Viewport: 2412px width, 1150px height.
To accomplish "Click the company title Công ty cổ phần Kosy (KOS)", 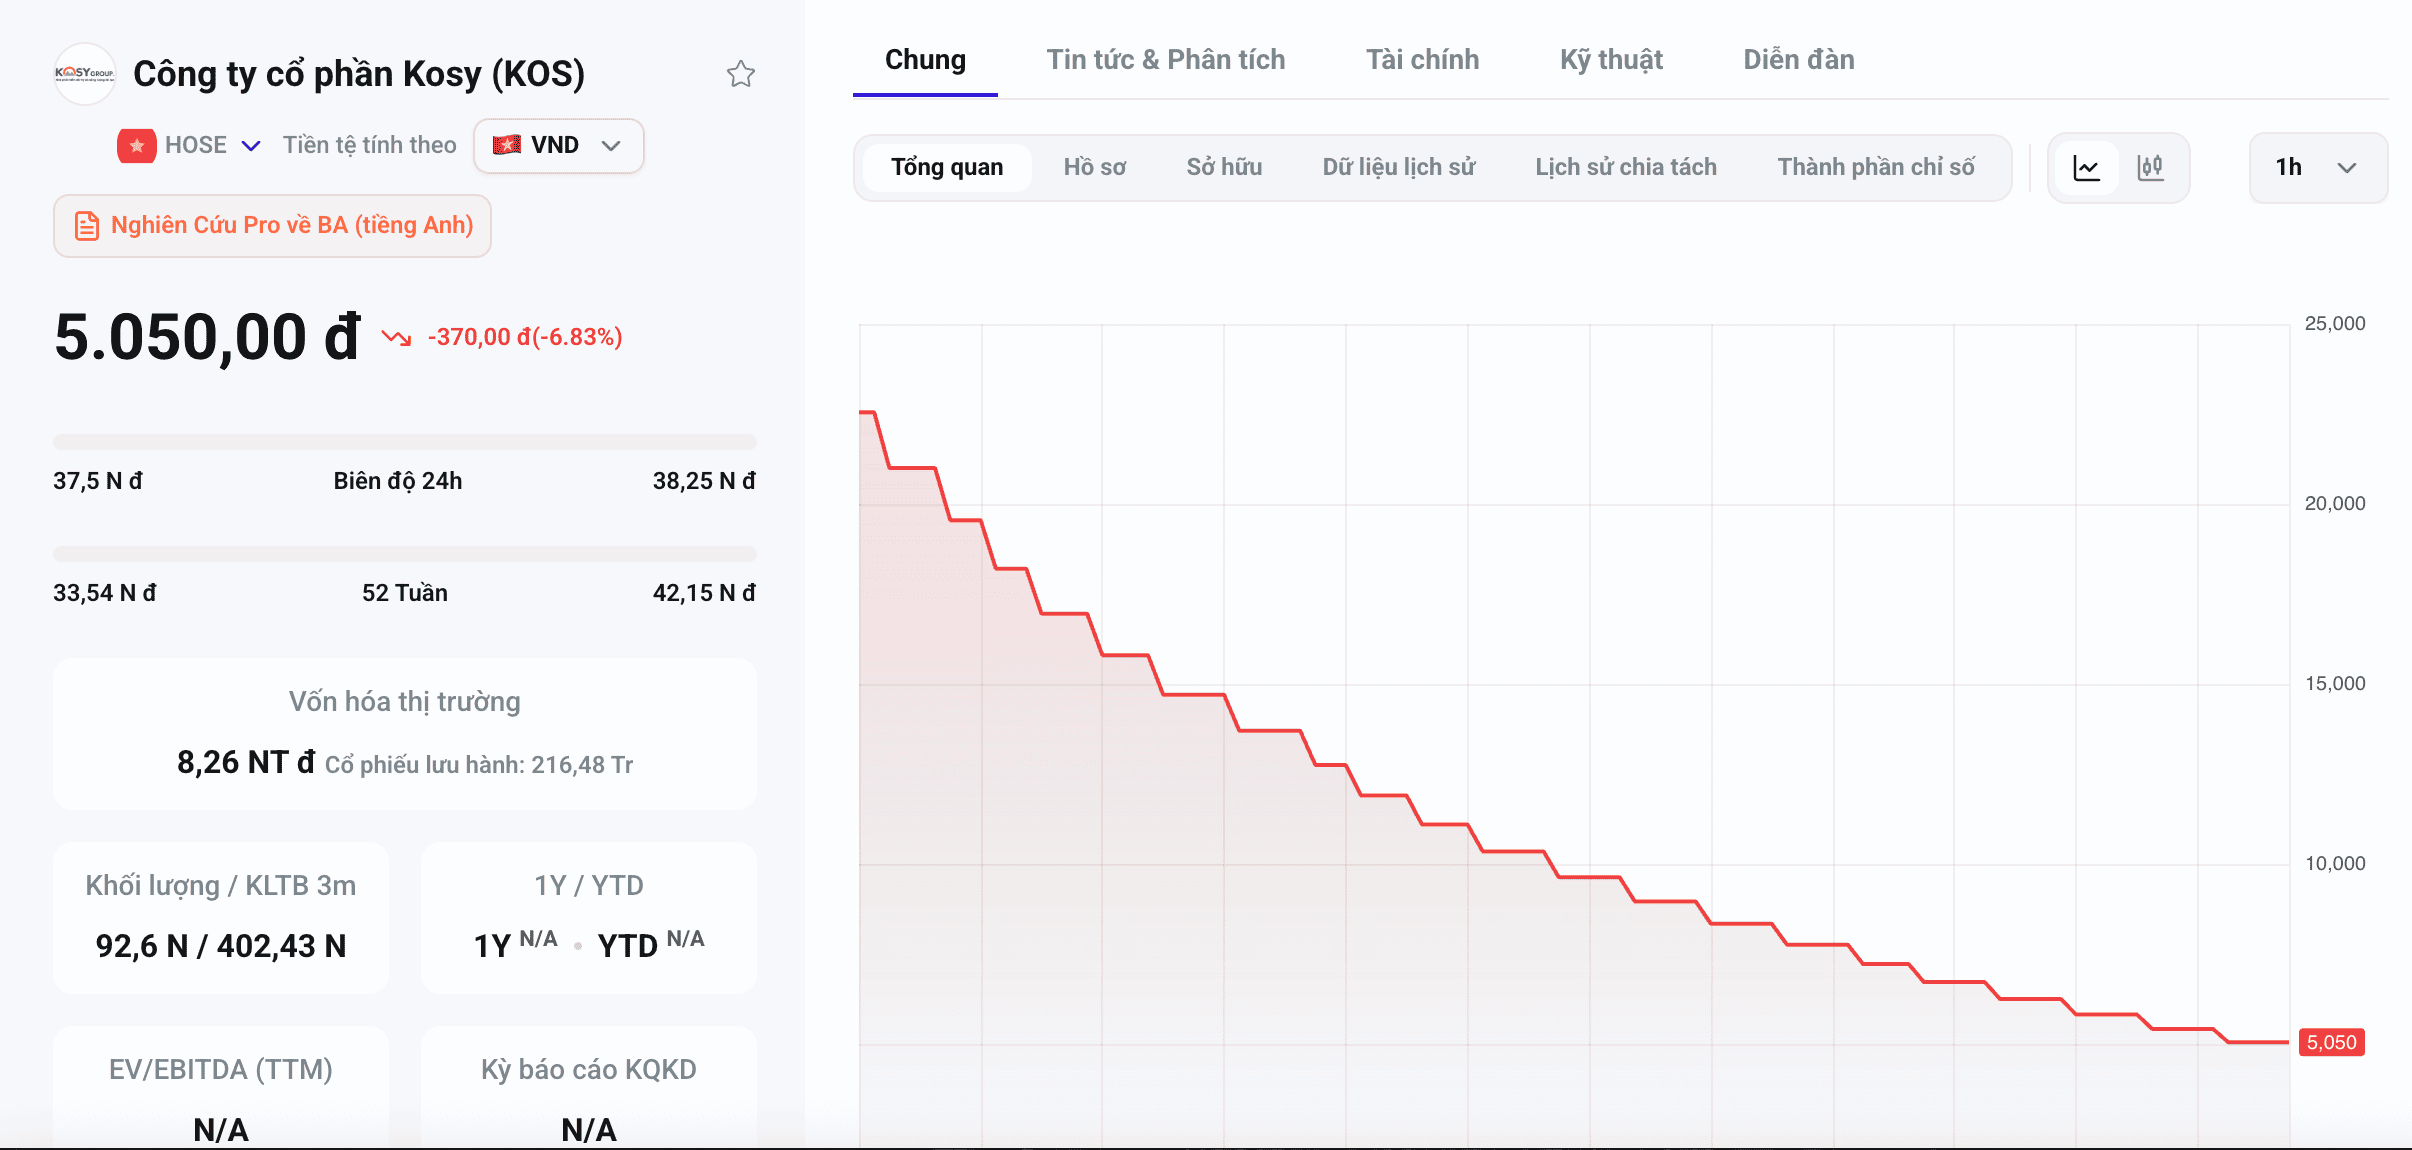I will (x=359, y=74).
